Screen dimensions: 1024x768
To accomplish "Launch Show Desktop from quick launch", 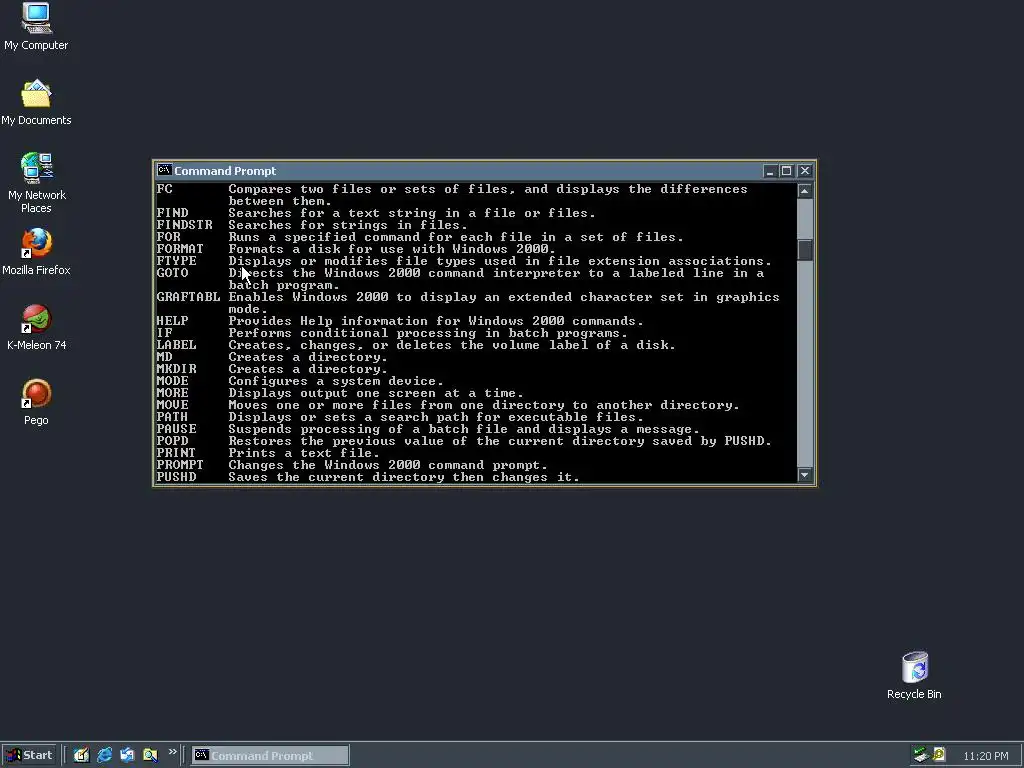I will tap(82, 755).
